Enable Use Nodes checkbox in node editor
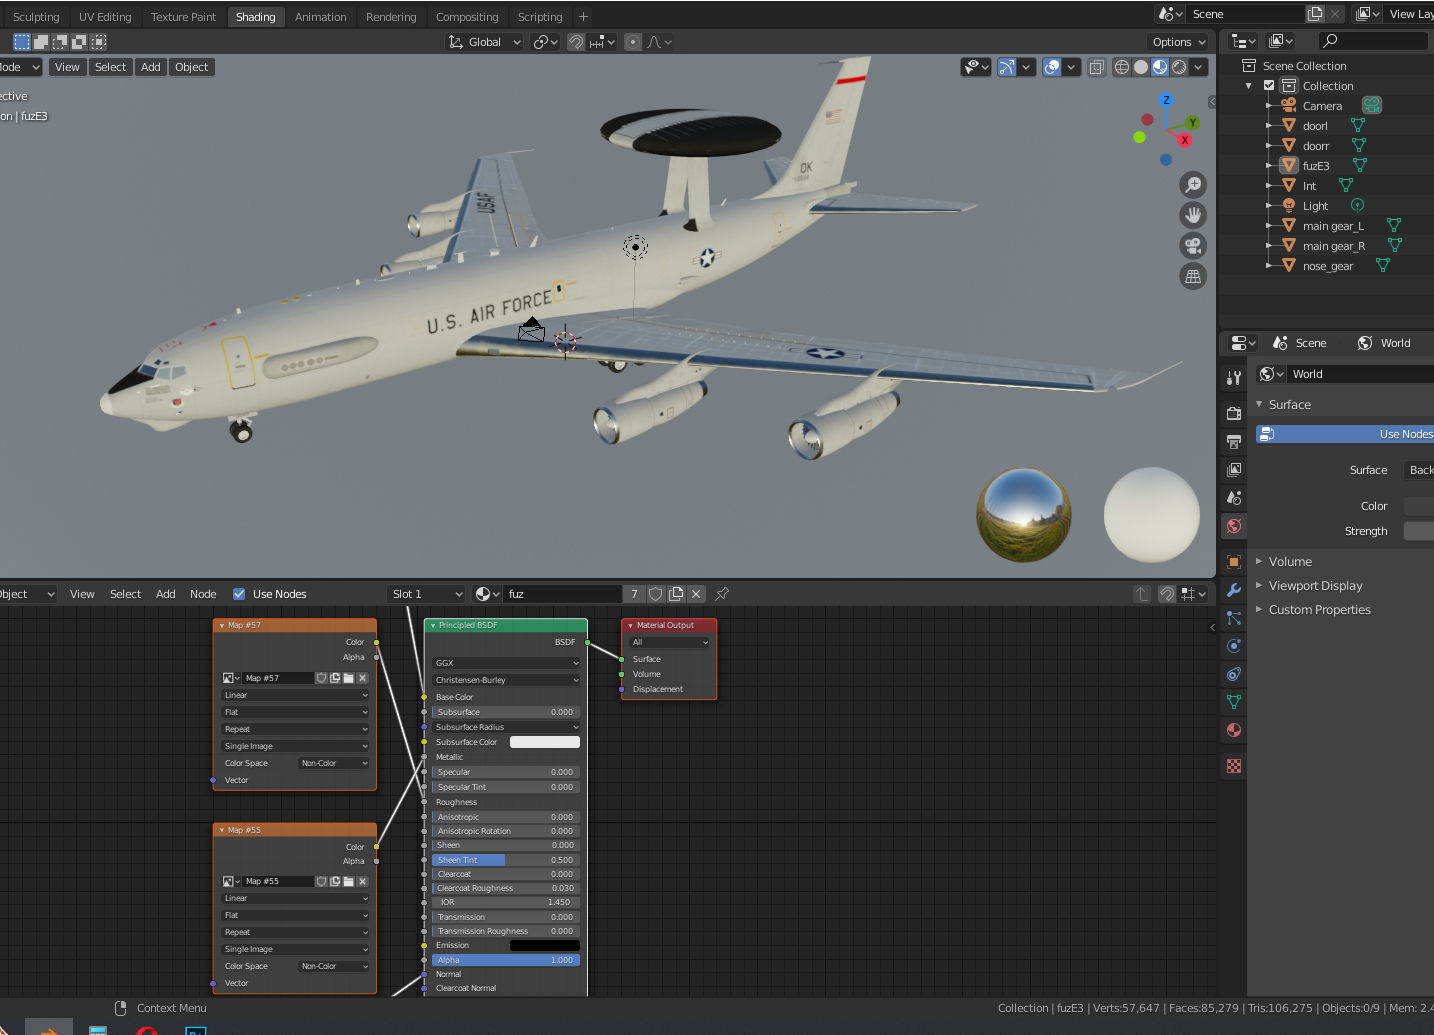The width and height of the screenshot is (1434, 1035). tap(239, 594)
